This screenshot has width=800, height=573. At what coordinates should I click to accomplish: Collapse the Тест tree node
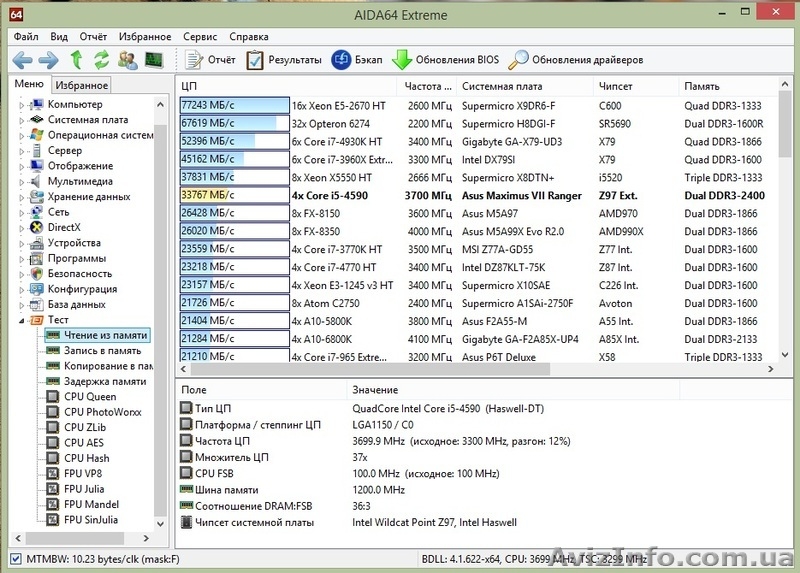(x=23, y=320)
